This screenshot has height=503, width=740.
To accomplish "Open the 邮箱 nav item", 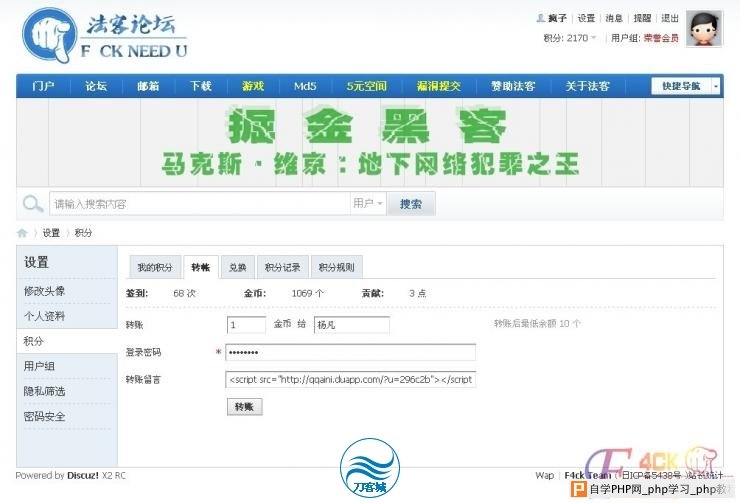I will 148,86.
